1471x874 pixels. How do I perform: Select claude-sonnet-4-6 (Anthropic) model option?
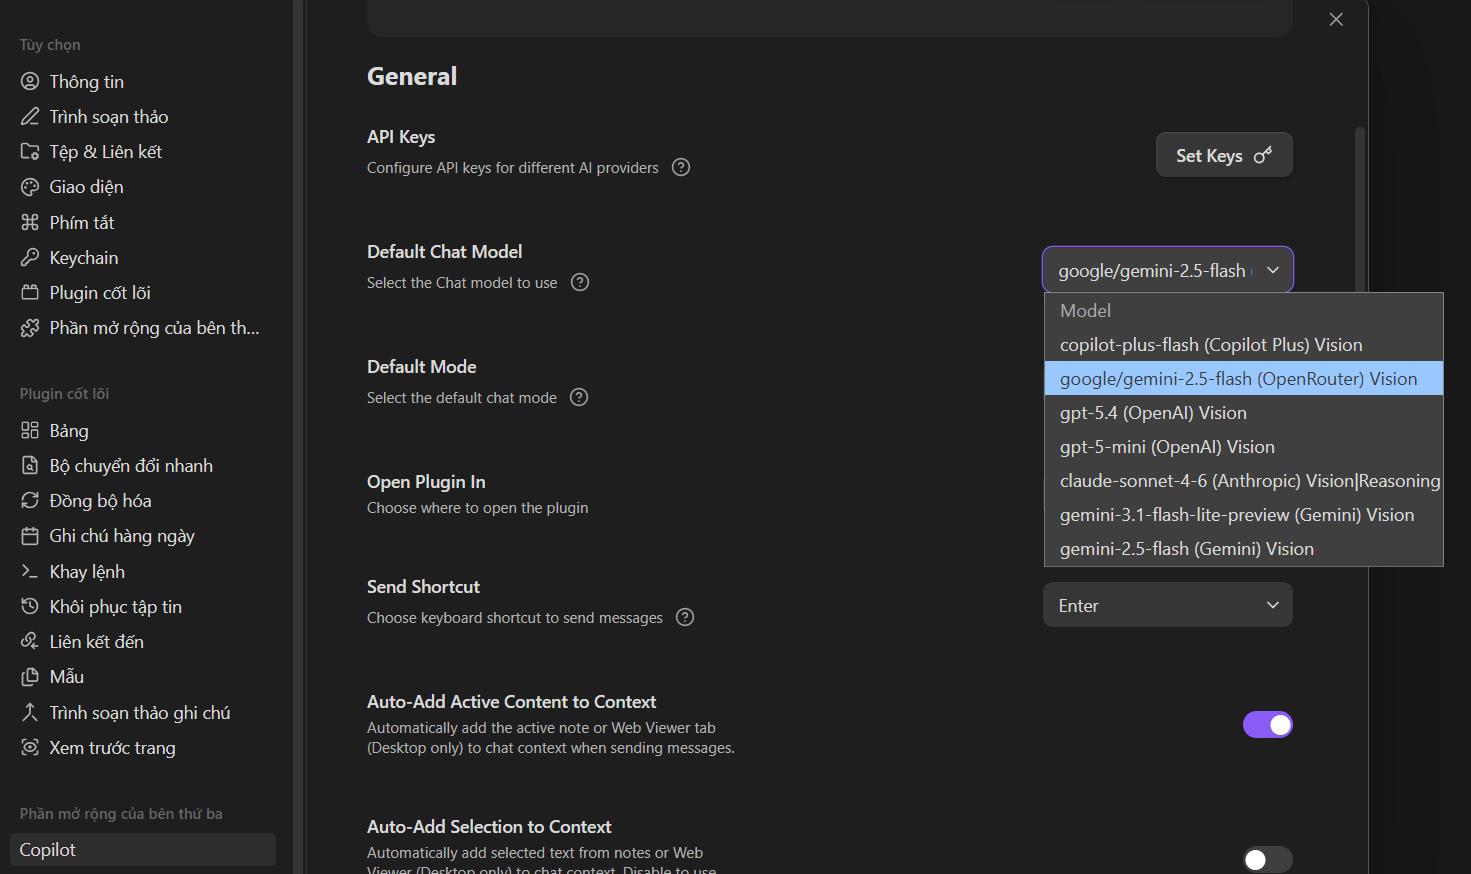[x=1244, y=480]
